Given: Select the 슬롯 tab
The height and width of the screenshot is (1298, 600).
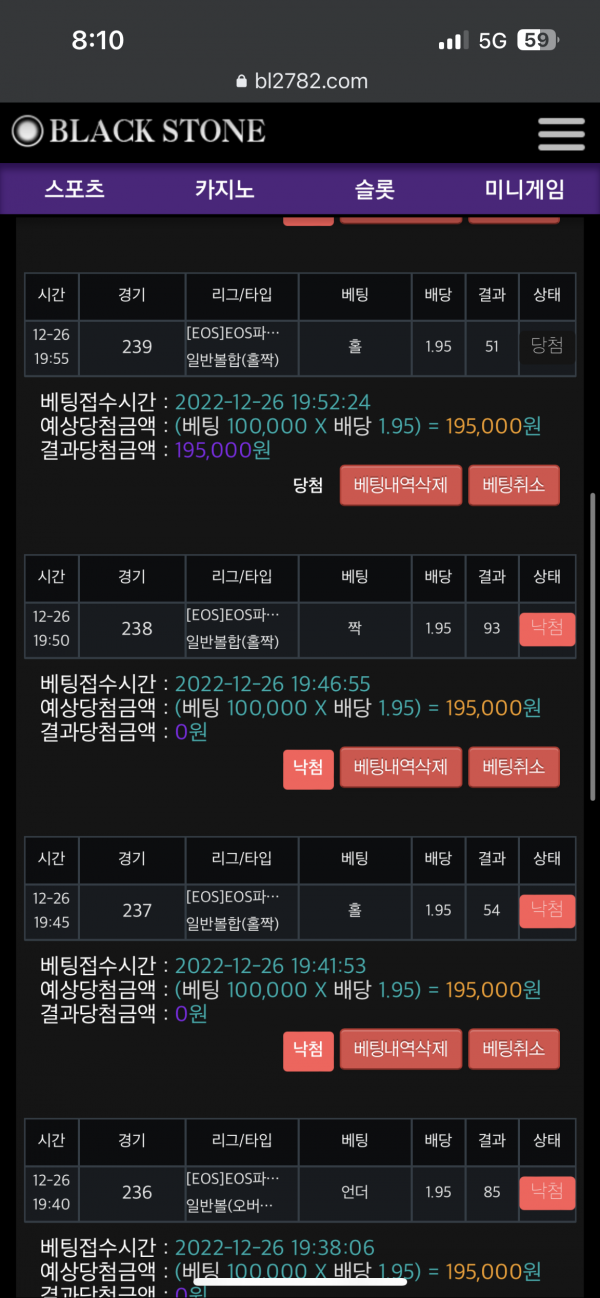Looking at the screenshot, I should click(375, 189).
